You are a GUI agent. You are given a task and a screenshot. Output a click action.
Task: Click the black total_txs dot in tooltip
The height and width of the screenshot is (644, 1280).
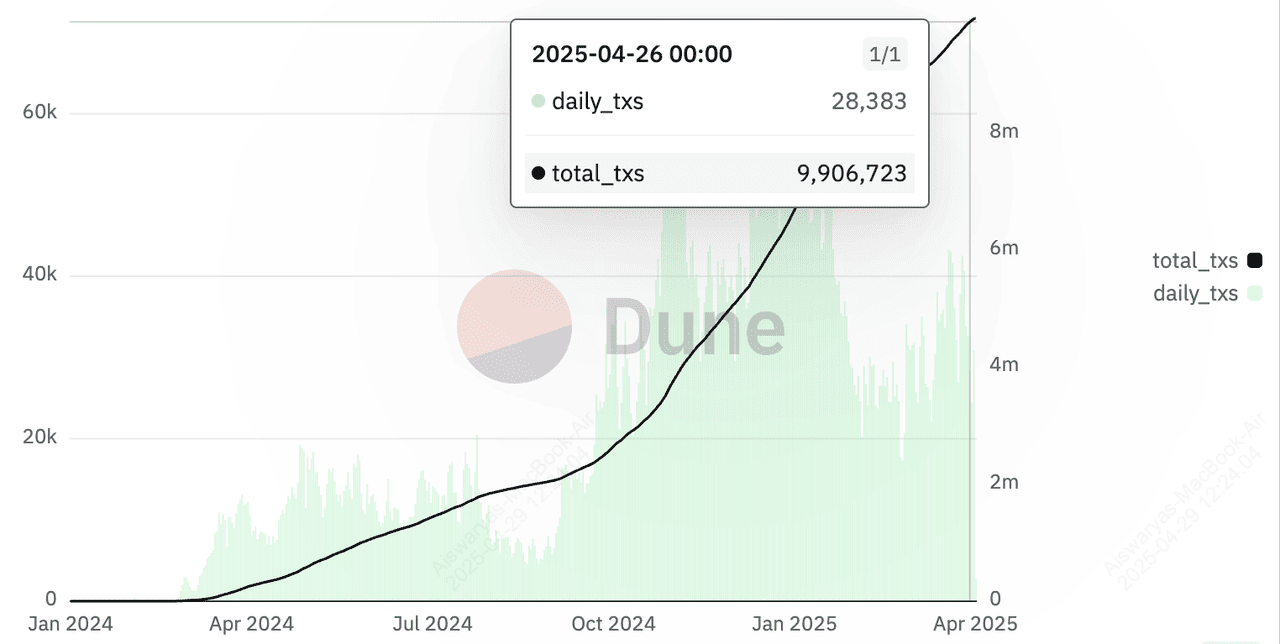click(538, 174)
